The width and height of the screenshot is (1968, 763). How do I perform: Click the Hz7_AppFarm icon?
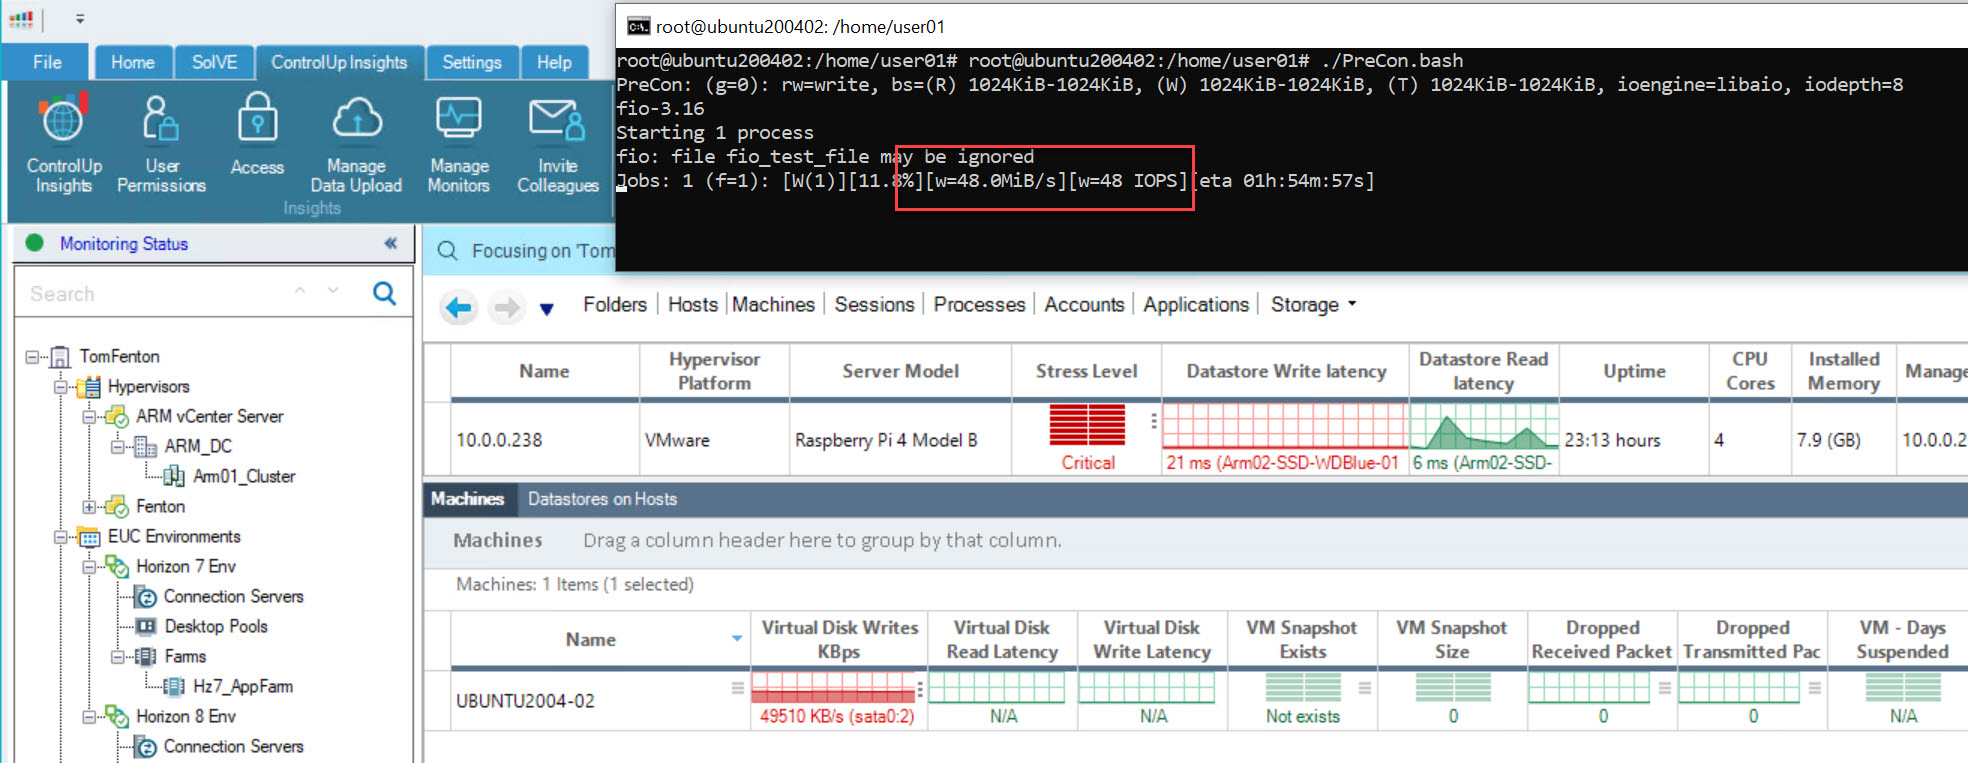[x=174, y=686]
